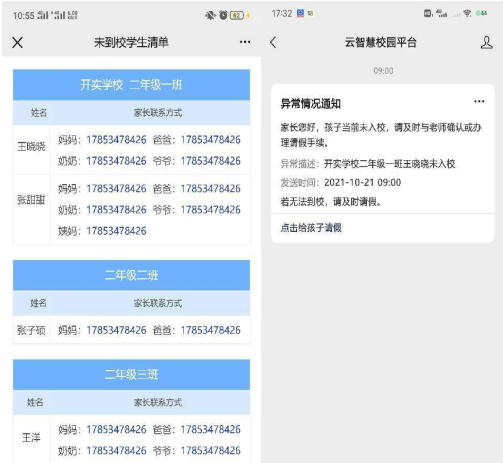Select the 开实学校 二年级一班 header

[131, 85]
